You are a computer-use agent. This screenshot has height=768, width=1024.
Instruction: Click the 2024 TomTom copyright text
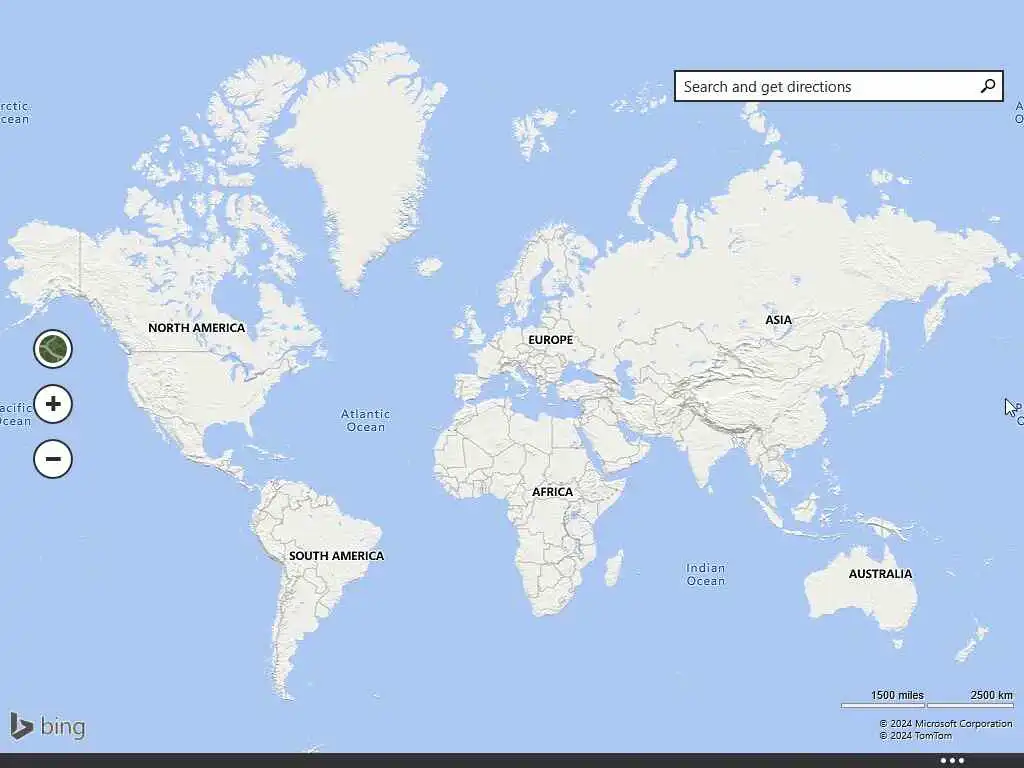916,736
